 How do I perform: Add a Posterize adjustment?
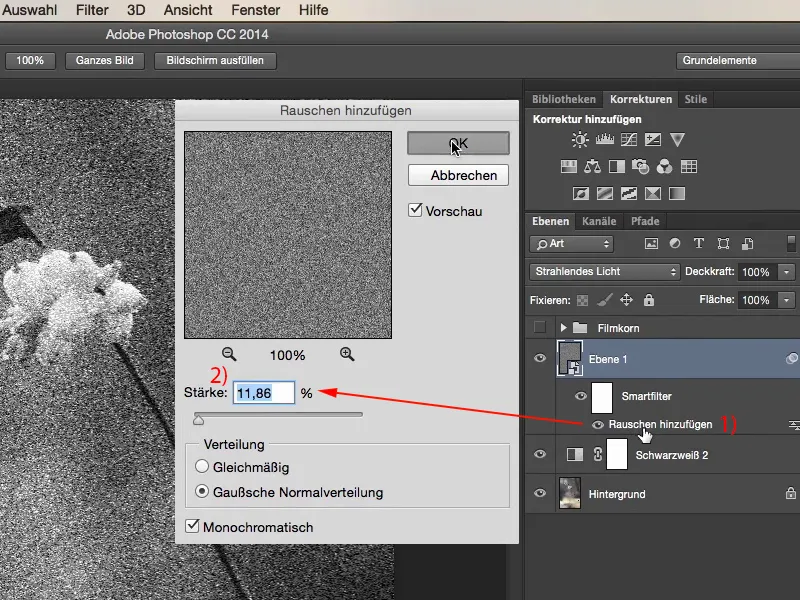[x=605, y=193]
